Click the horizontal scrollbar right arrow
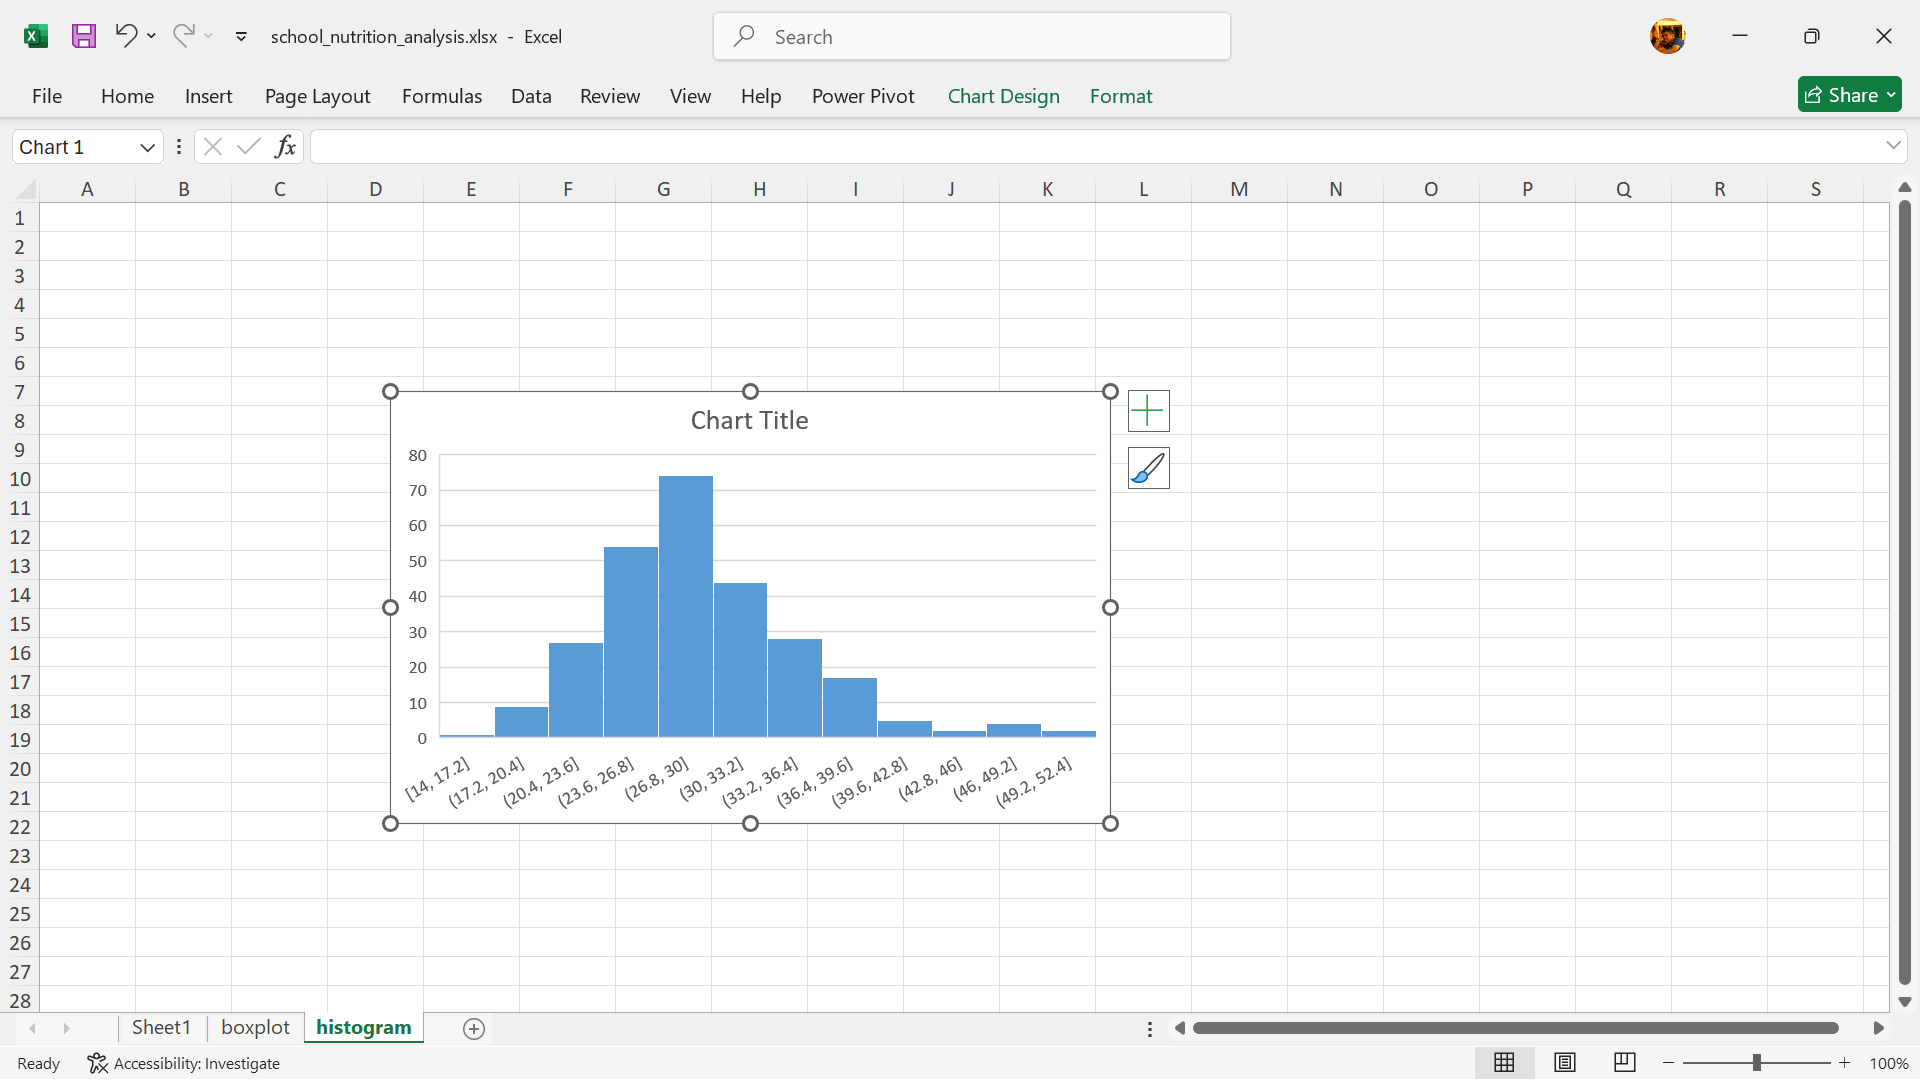This screenshot has width=1920, height=1080. pos(1878,1029)
